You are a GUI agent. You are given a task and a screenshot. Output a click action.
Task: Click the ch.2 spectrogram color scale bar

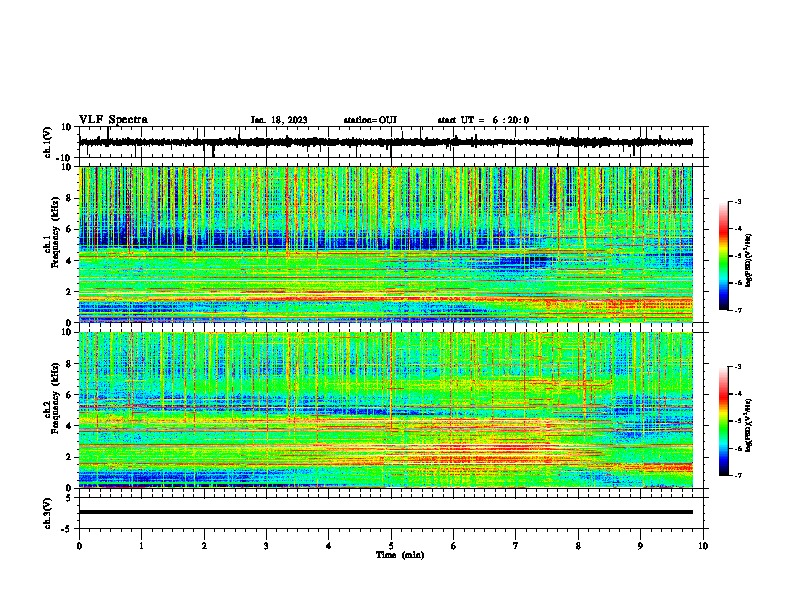click(x=724, y=421)
